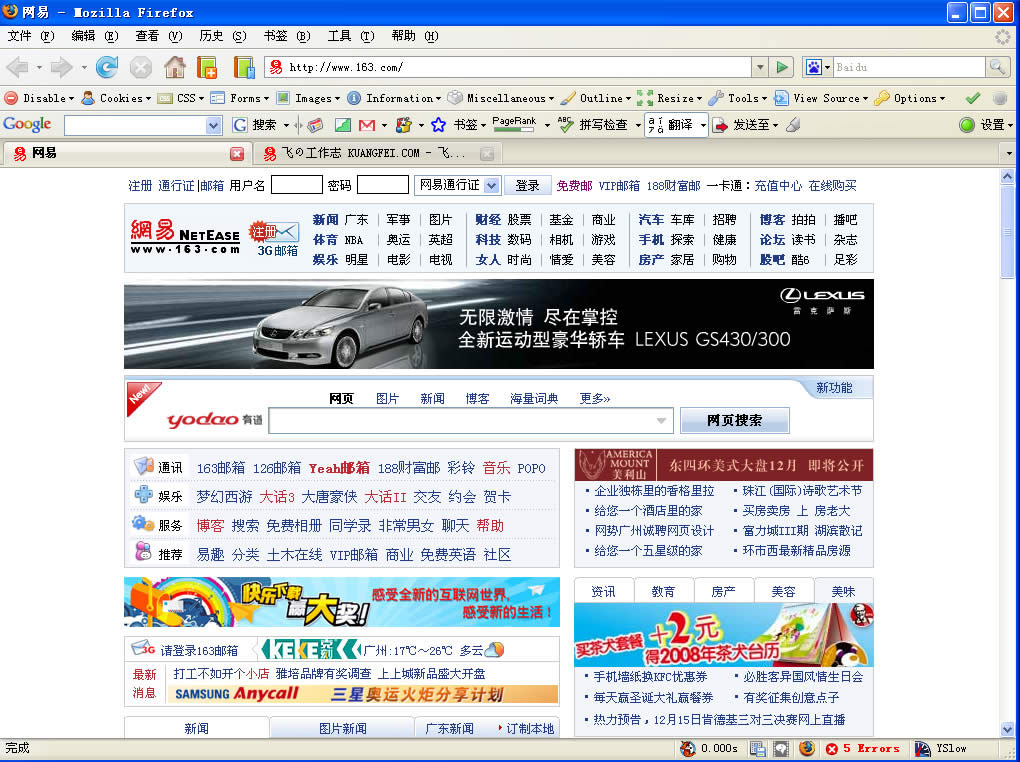Open the 书签 menu

click(x=287, y=36)
